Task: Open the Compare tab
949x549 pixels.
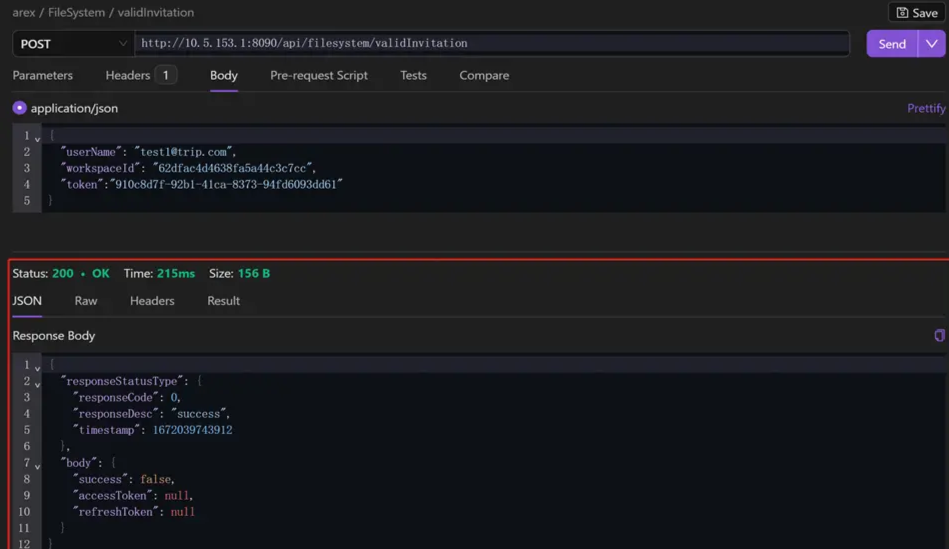Action: (484, 76)
